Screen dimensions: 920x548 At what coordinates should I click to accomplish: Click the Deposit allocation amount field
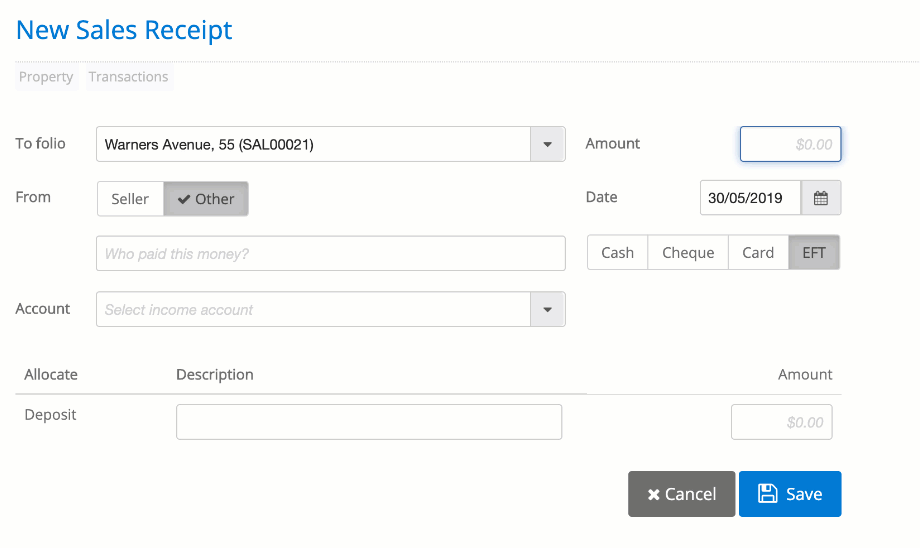coord(781,422)
